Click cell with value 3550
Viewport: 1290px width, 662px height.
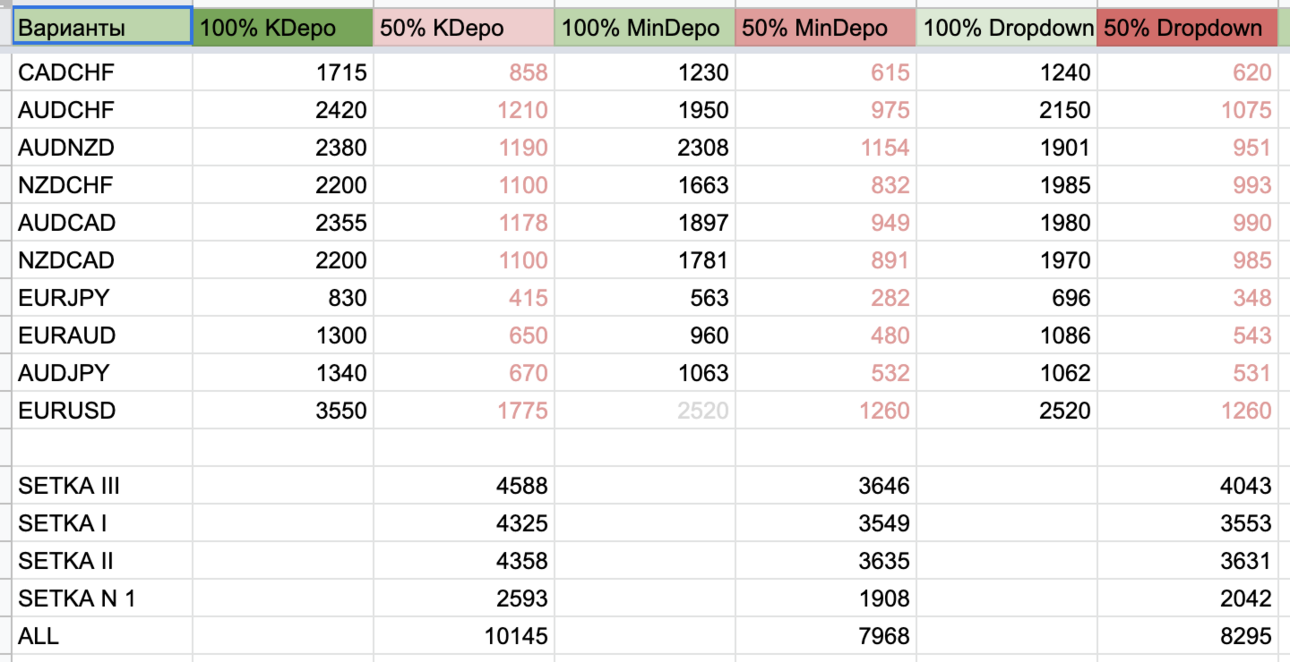click(283, 410)
